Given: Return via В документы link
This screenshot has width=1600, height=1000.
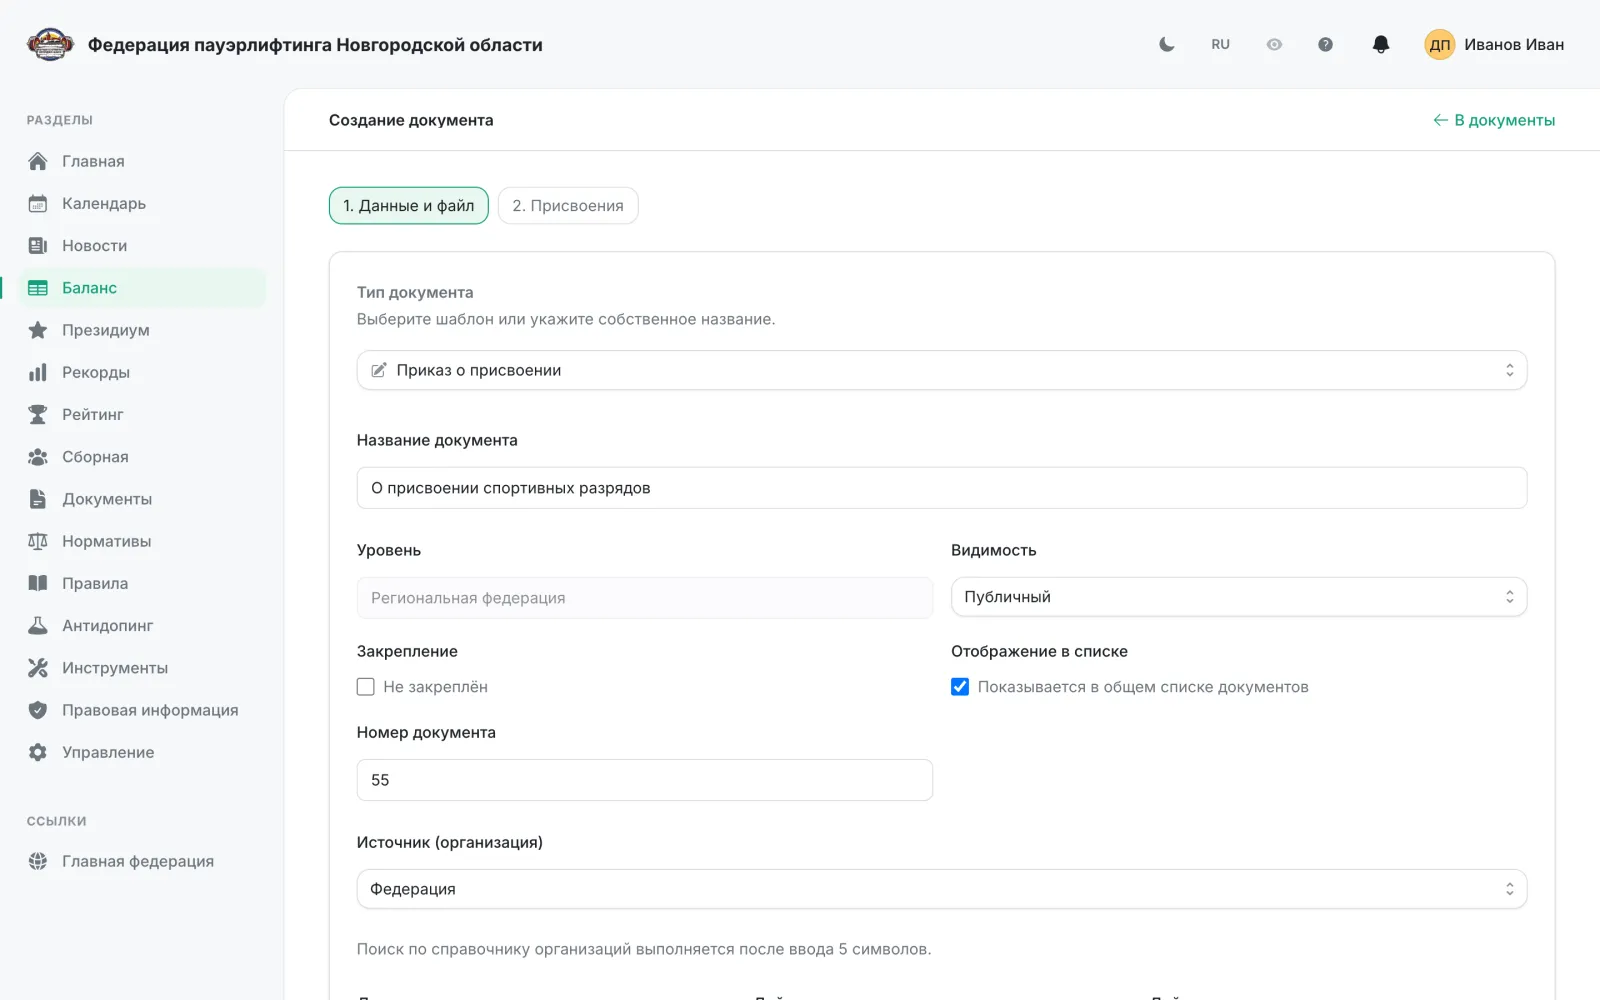Looking at the screenshot, I should click(x=1494, y=120).
